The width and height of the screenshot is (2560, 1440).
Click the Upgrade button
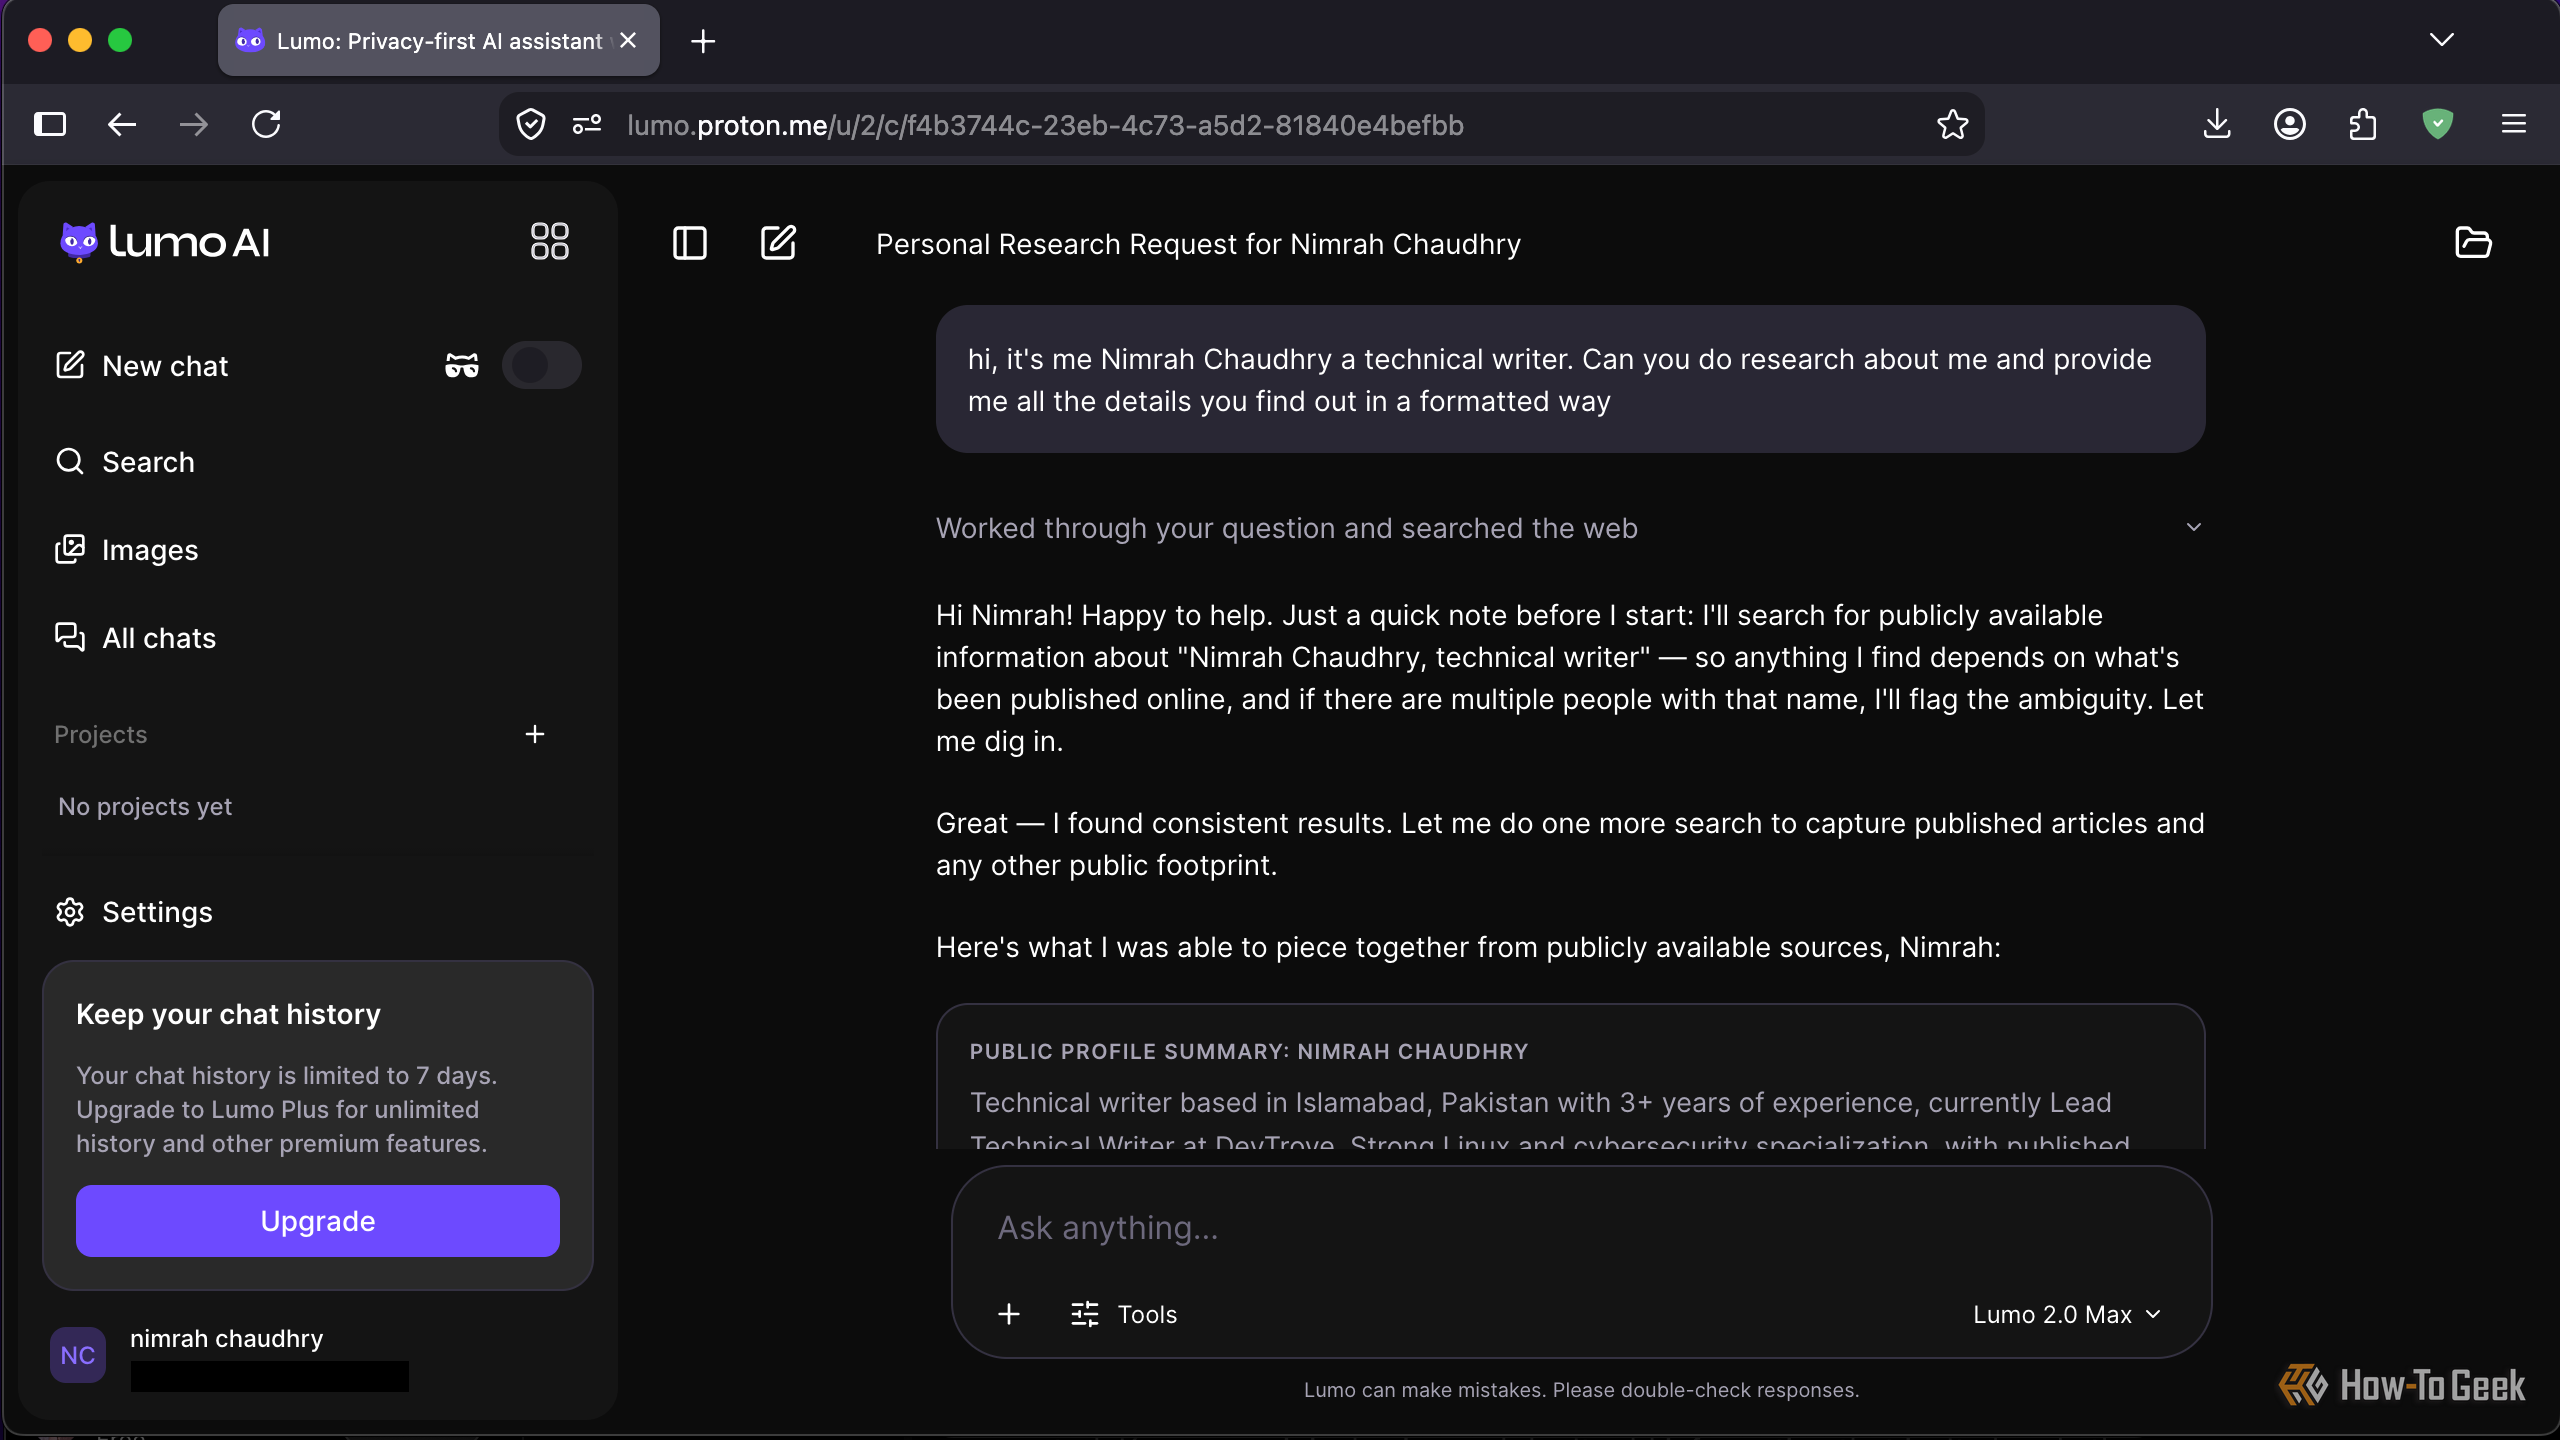(x=318, y=1221)
